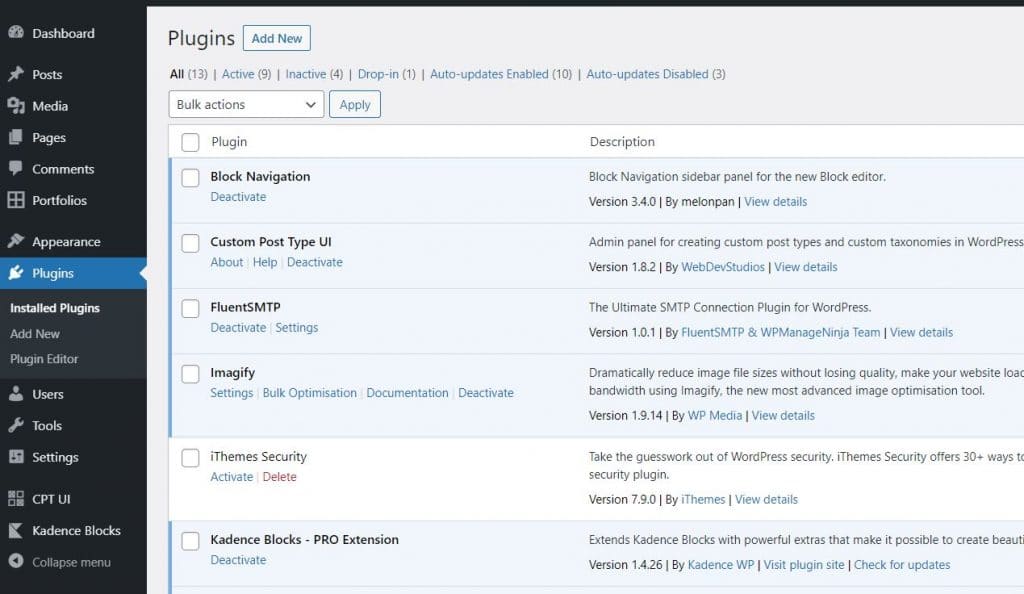Click the Kadence Blocks icon

point(16,530)
